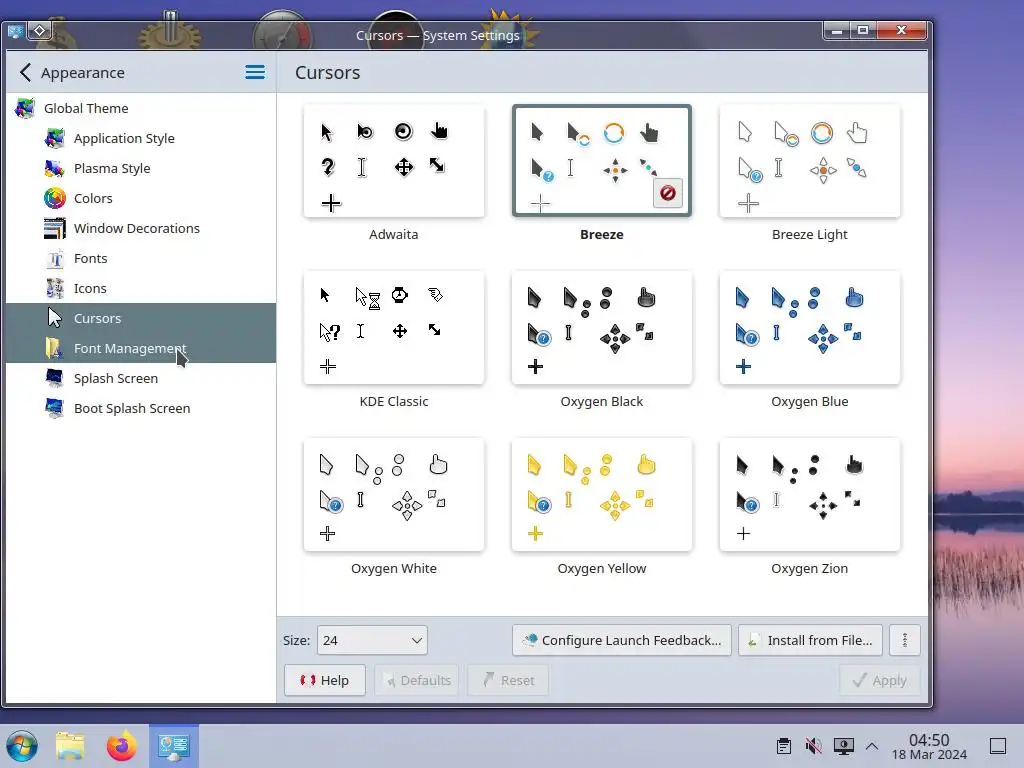1024x768 pixels.
Task: Open the file manager from taskbar
Action: 71,746
